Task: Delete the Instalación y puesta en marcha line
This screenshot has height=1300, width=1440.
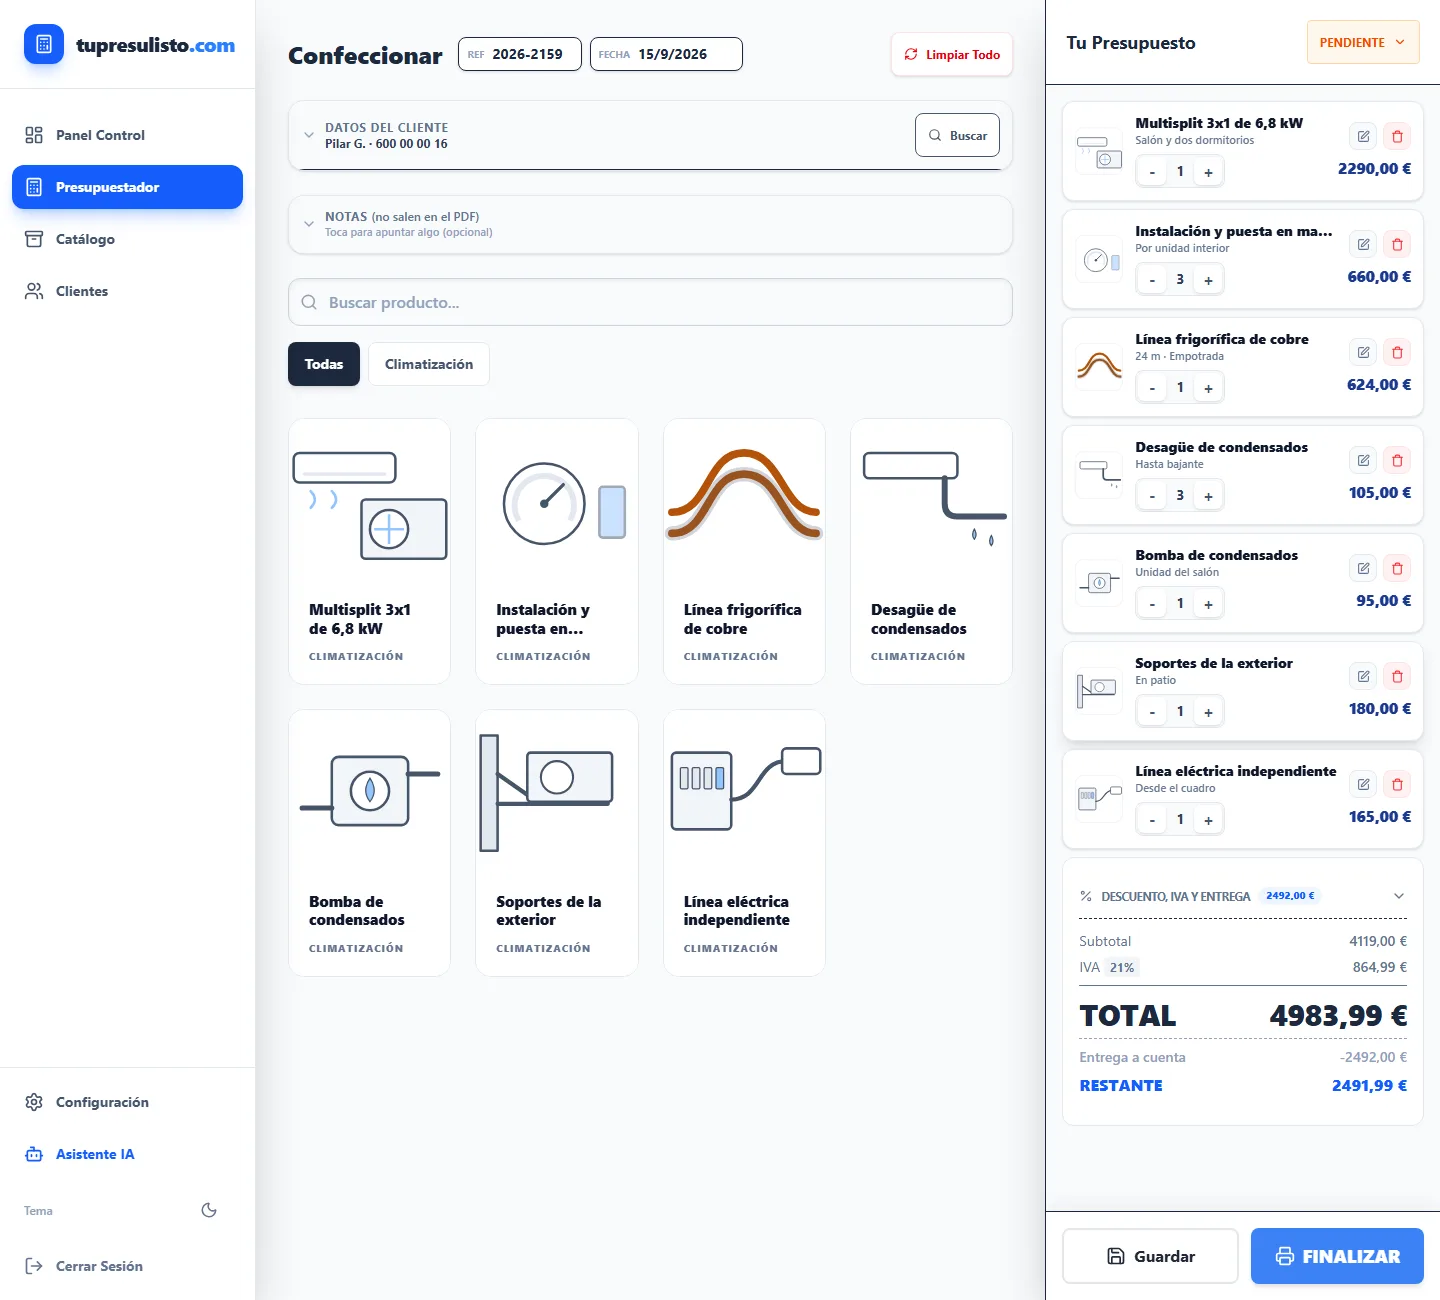Action: pyautogui.click(x=1397, y=244)
